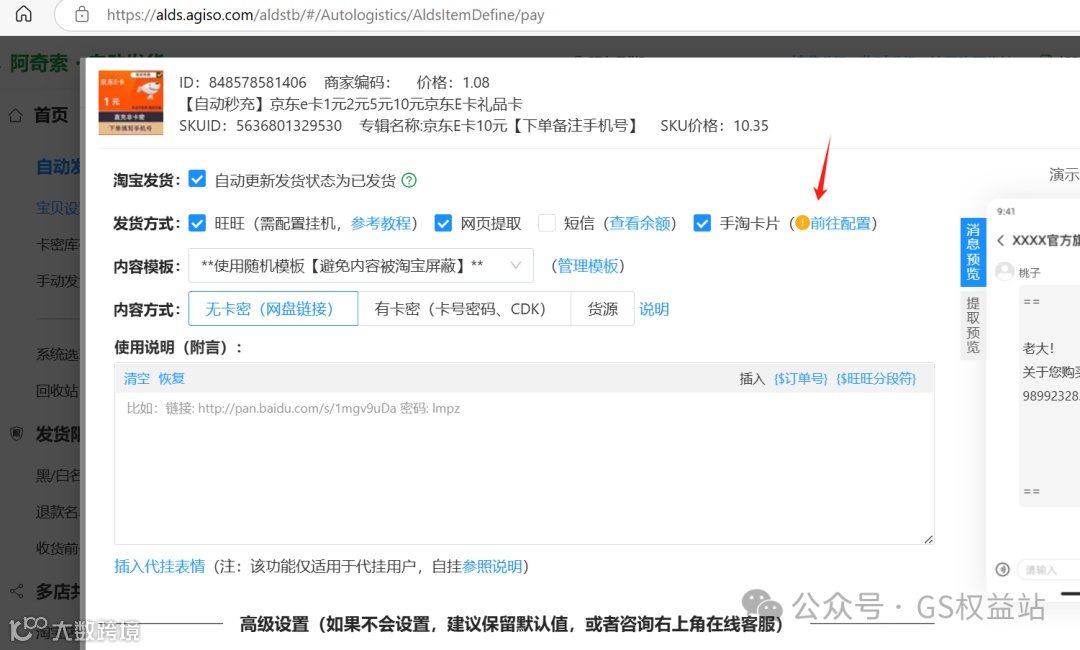View site security lock icon
Image resolution: width=1080 pixels, height=650 pixels.
pyautogui.click(x=82, y=14)
